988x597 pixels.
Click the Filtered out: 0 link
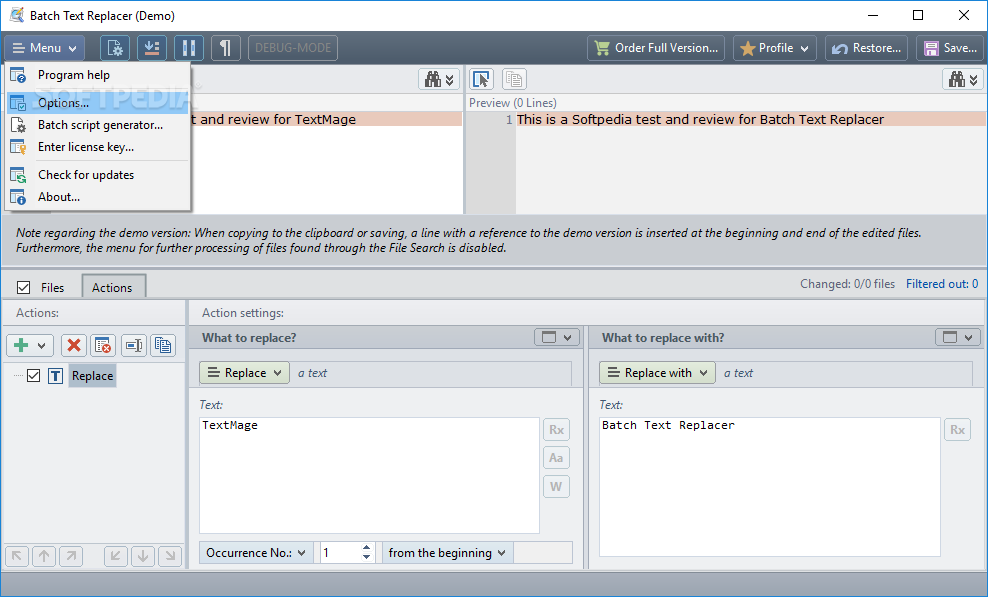(x=942, y=284)
